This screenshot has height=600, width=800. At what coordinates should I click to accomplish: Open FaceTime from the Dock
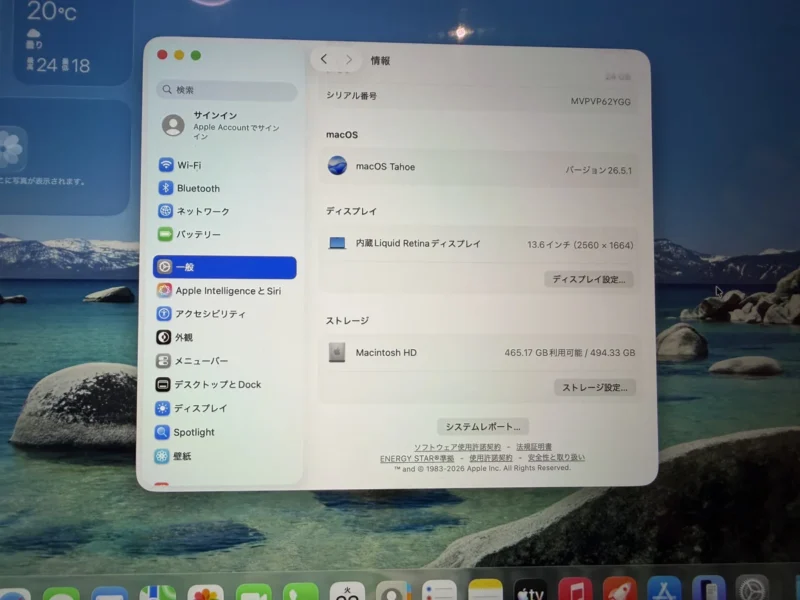[x=254, y=592]
